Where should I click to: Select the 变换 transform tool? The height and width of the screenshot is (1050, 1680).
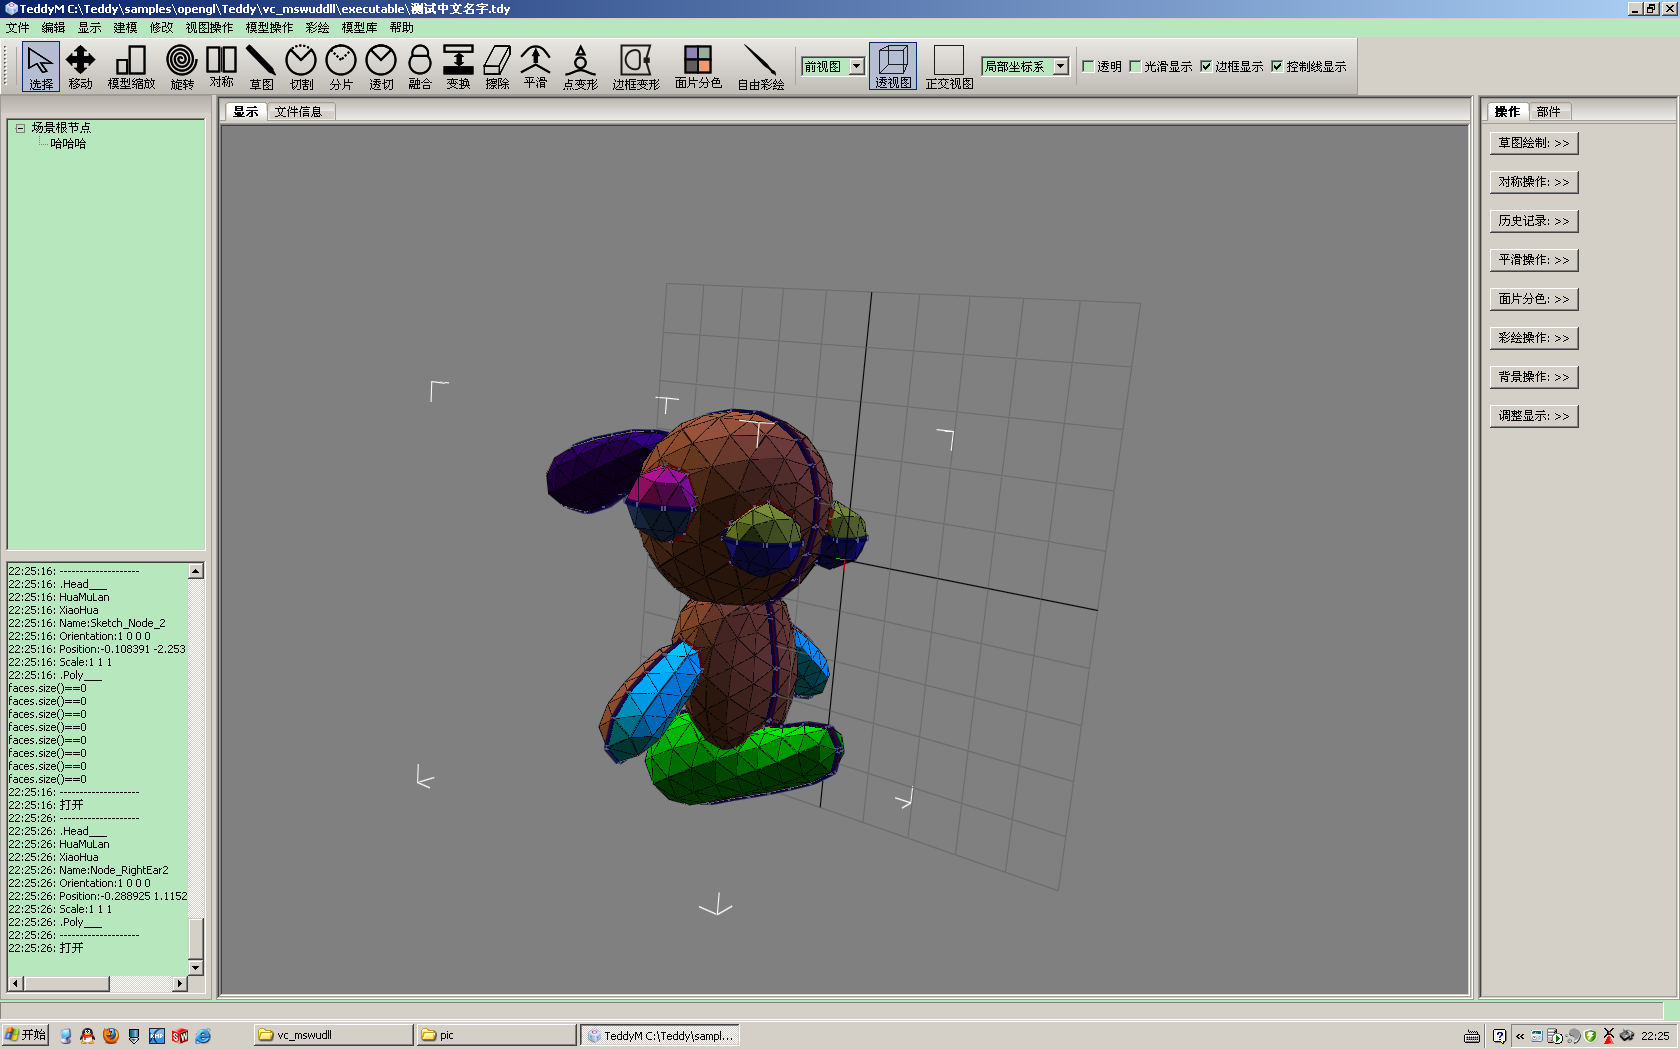click(x=458, y=67)
